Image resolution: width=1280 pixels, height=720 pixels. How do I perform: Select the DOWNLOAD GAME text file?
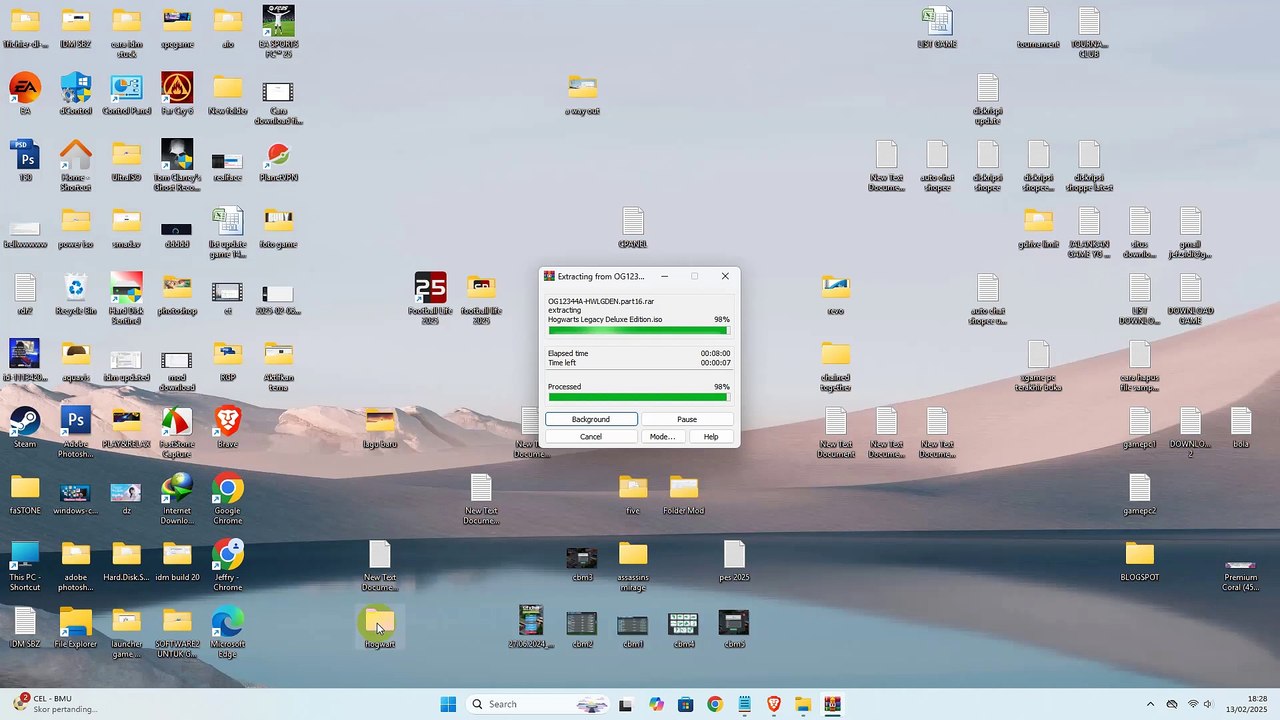1190,298
